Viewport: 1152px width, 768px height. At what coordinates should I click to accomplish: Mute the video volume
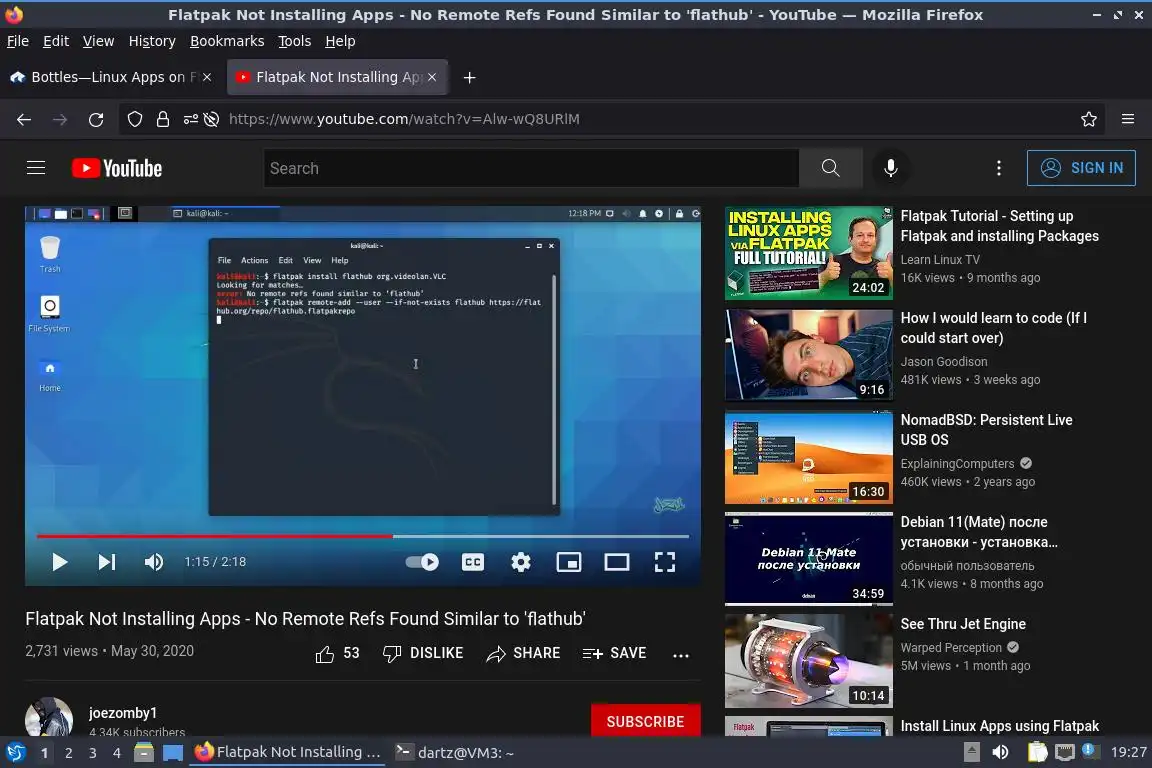tap(154, 562)
